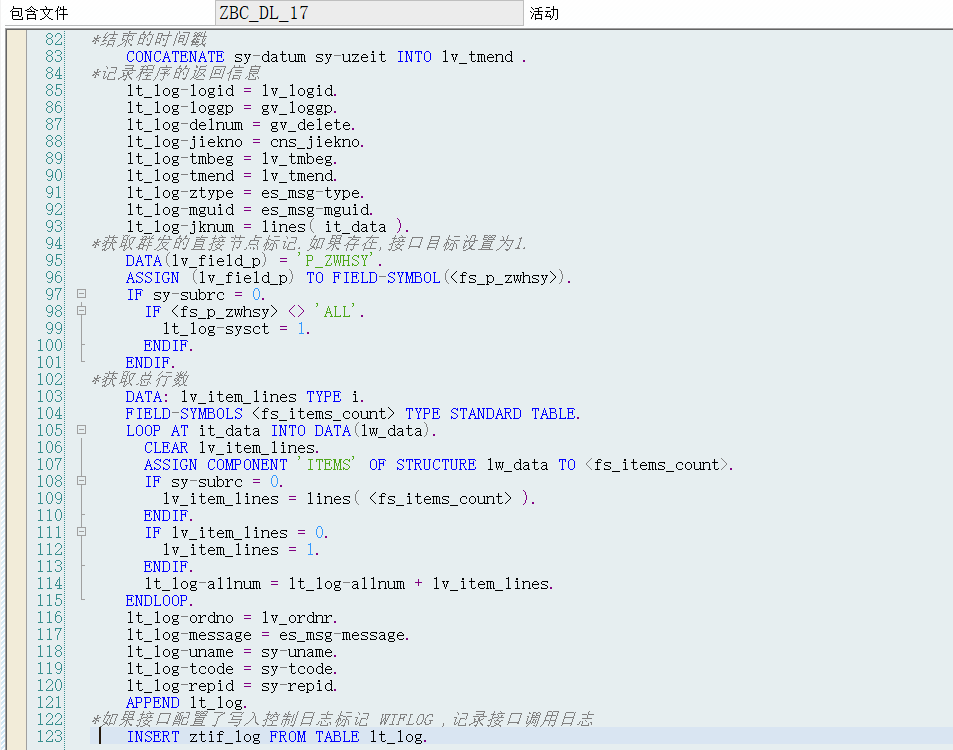Place cursor on 'lt_log-ztype = es_msg-type.'
Viewport: 953px width, 750px height.
pos(245,193)
